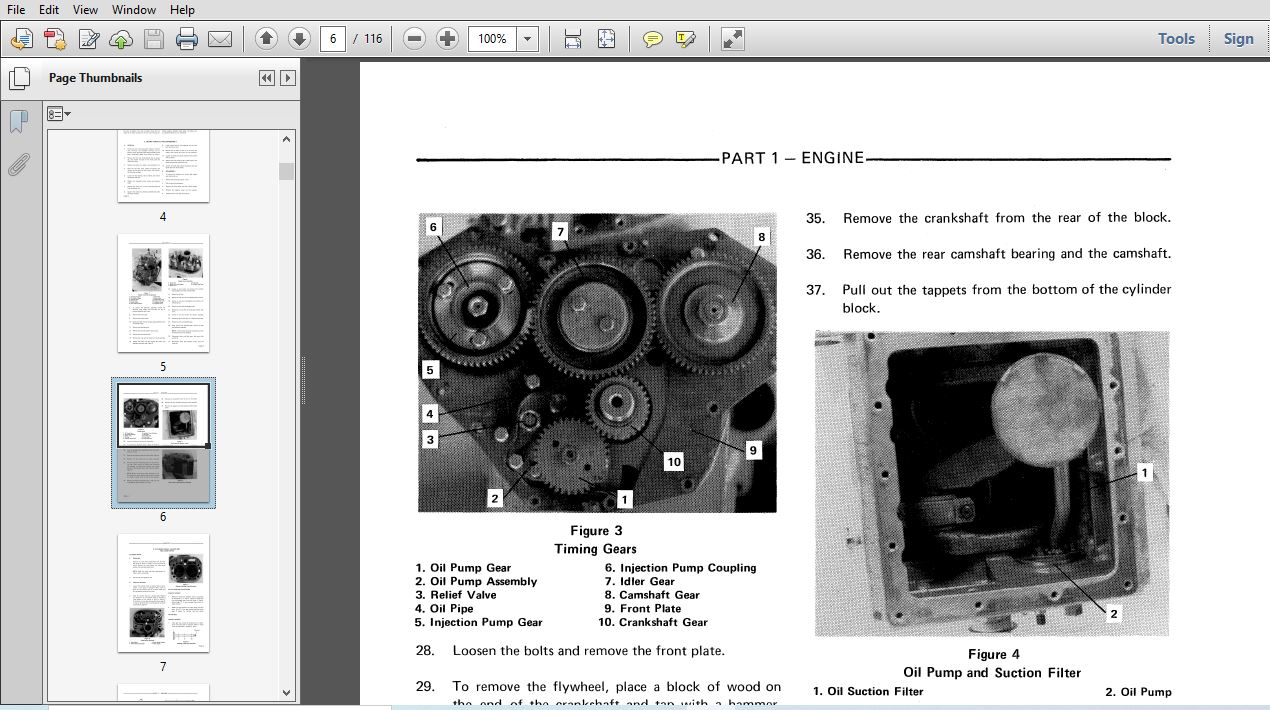Viewport: 1270px width, 710px height.
Task: Click the Figure 3 timing gears photo
Action: 597,362
